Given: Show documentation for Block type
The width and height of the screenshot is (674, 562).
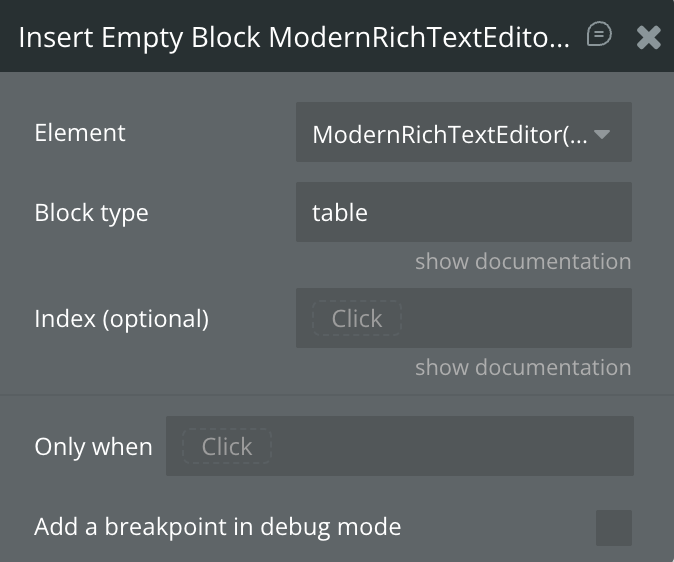Looking at the screenshot, I should [x=523, y=262].
